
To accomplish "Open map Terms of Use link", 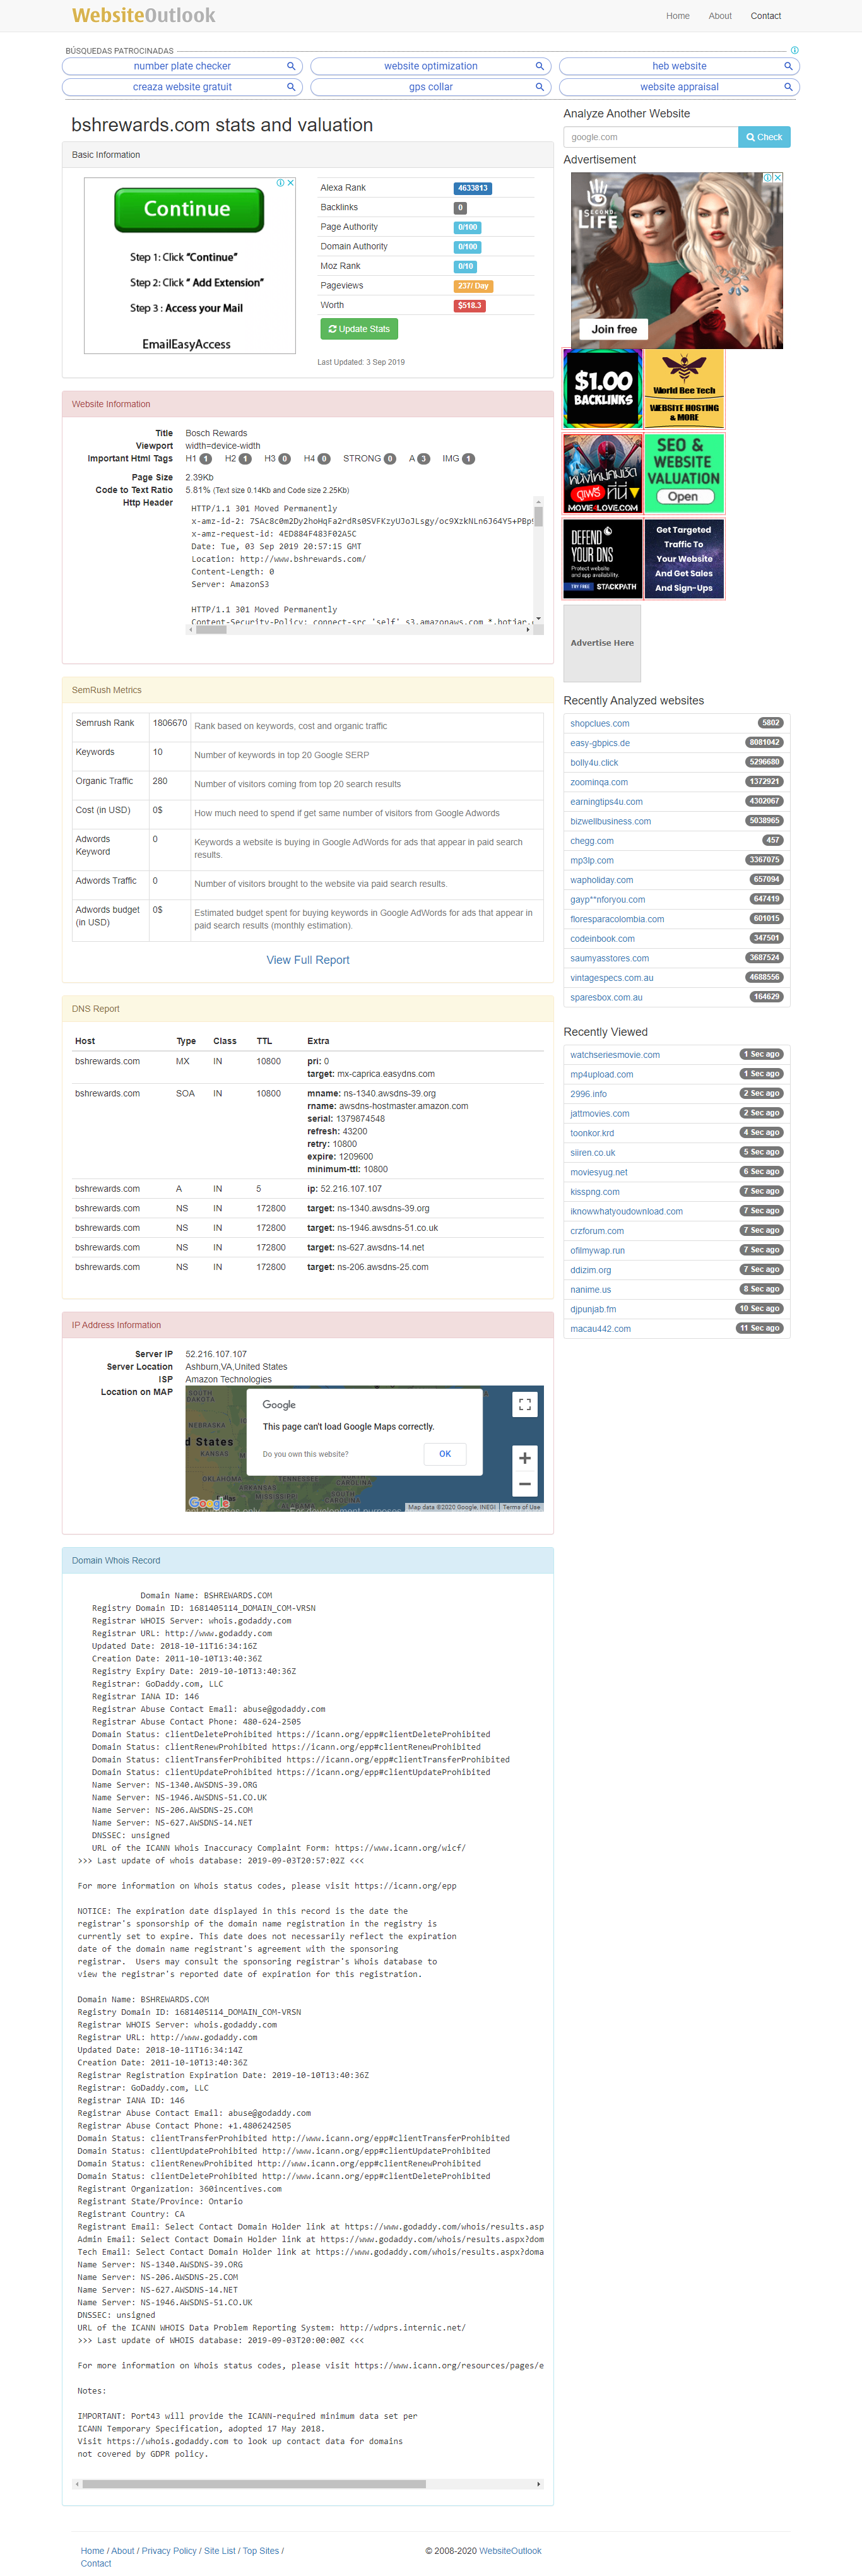I will (521, 1507).
